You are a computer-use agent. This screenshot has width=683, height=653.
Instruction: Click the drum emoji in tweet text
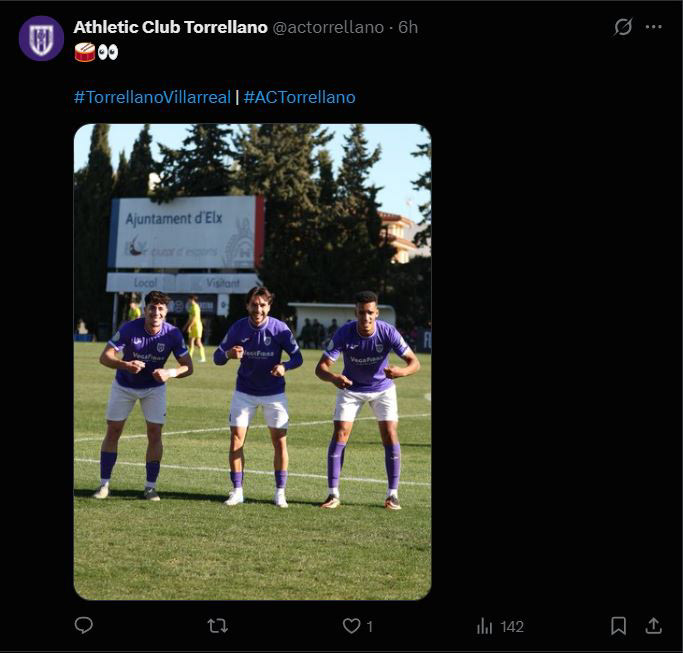point(85,52)
